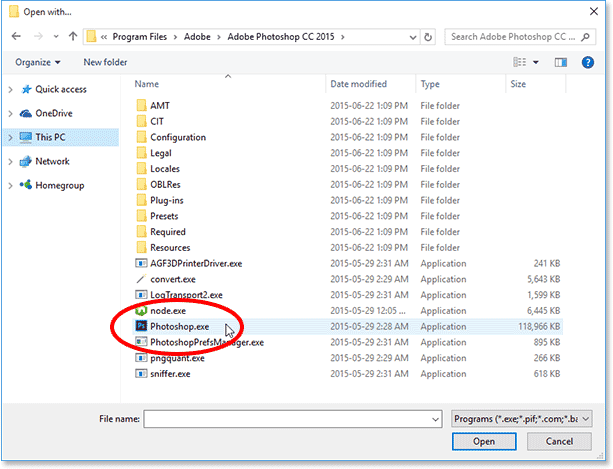
Task: Select the Required folder icon
Action: [141, 231]
